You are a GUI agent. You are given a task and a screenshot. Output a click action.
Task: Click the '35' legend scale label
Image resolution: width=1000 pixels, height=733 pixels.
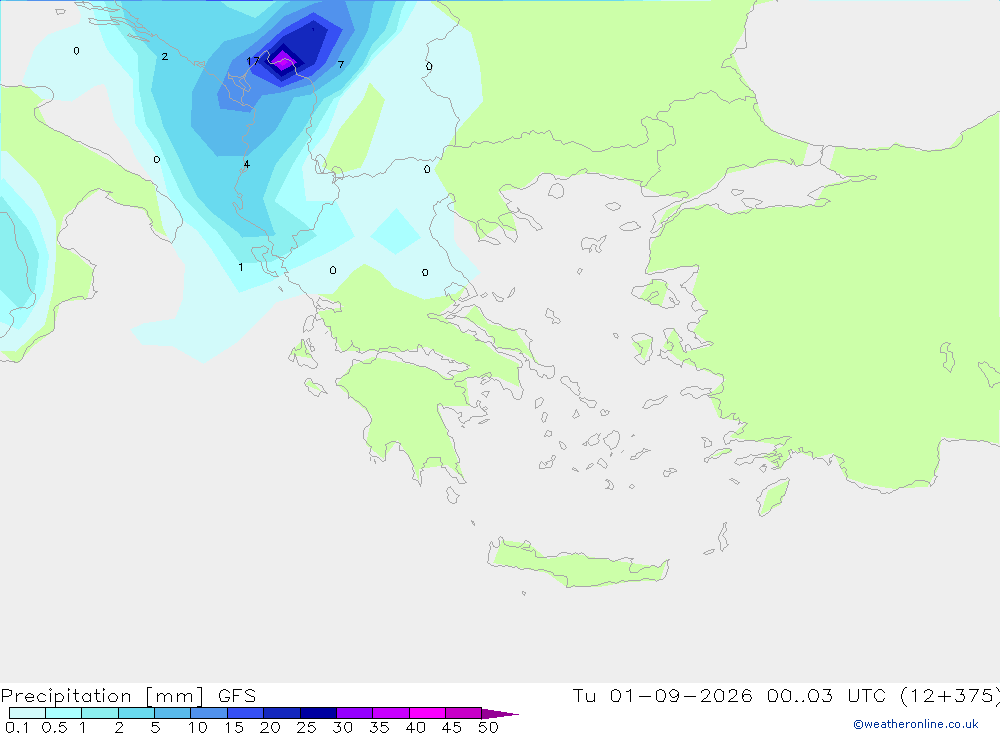pyautogui.click(x=379, y=727)
